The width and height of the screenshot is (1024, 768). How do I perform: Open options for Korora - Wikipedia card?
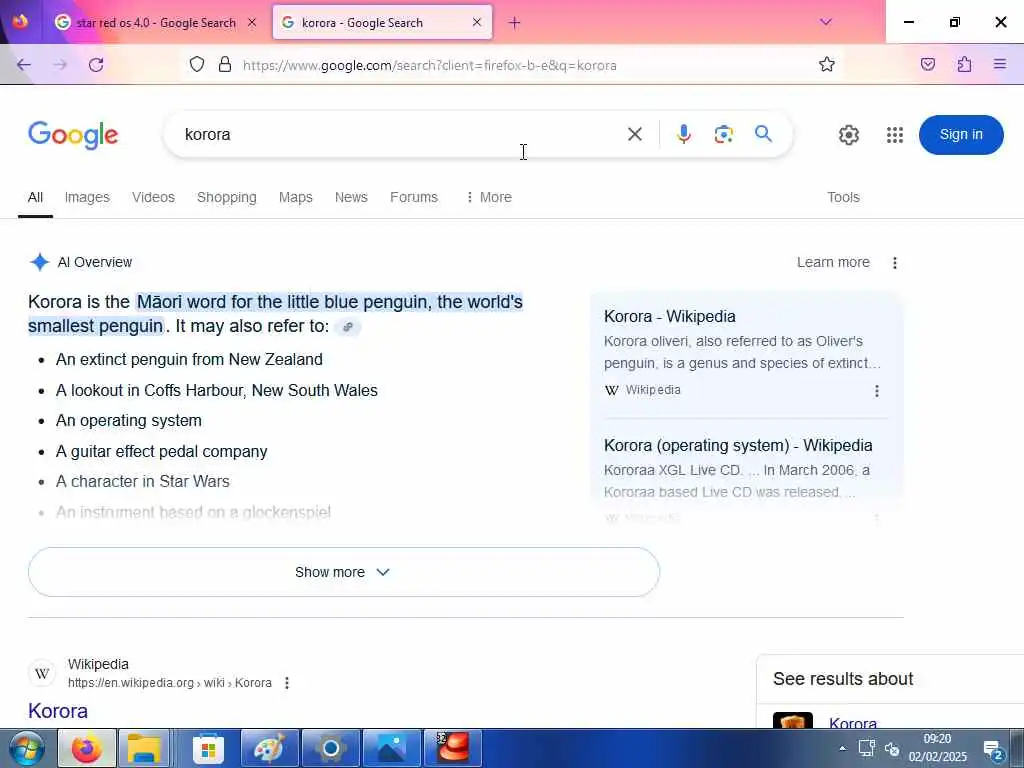pos(876,391)
